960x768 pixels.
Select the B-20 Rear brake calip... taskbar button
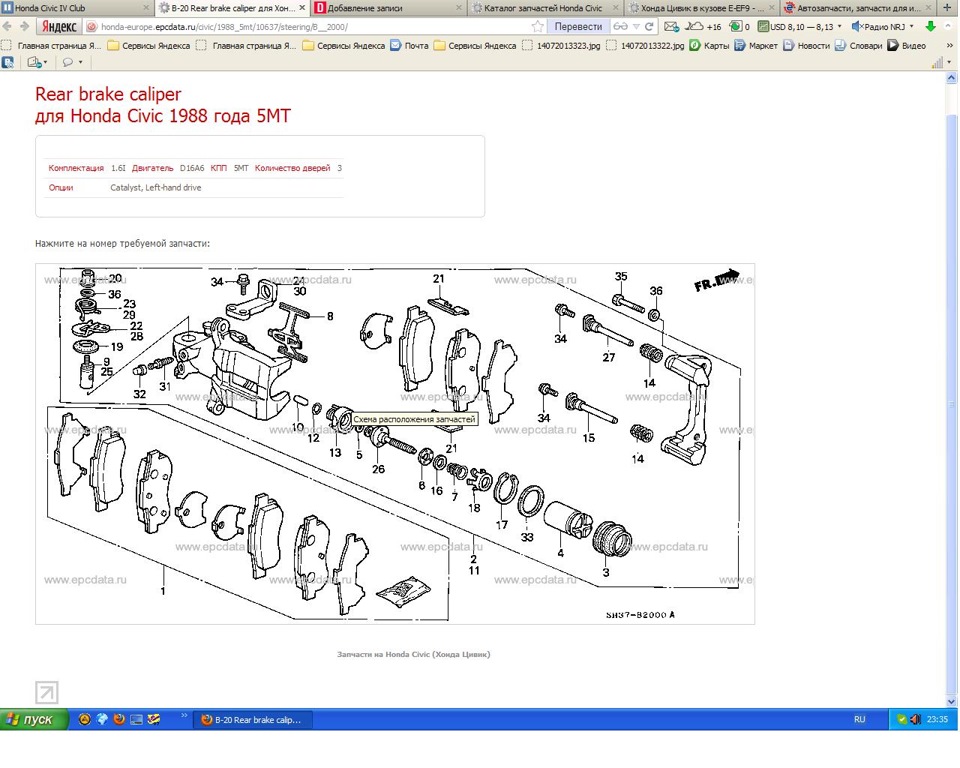click(253, 720)
